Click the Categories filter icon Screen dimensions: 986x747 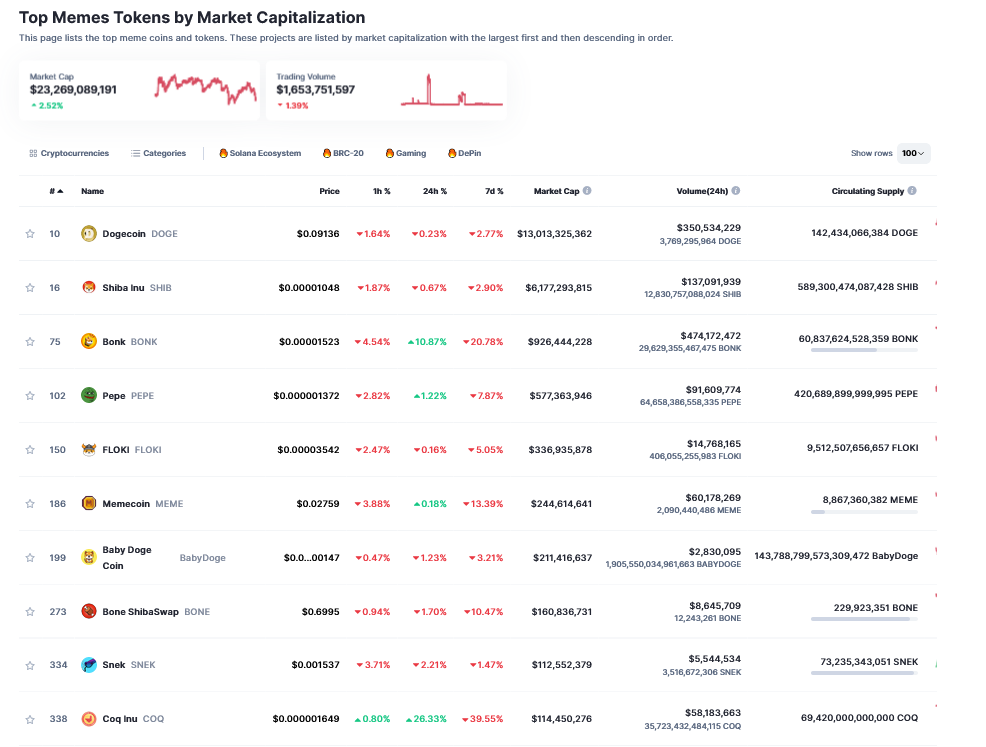[x=134, y=153]
